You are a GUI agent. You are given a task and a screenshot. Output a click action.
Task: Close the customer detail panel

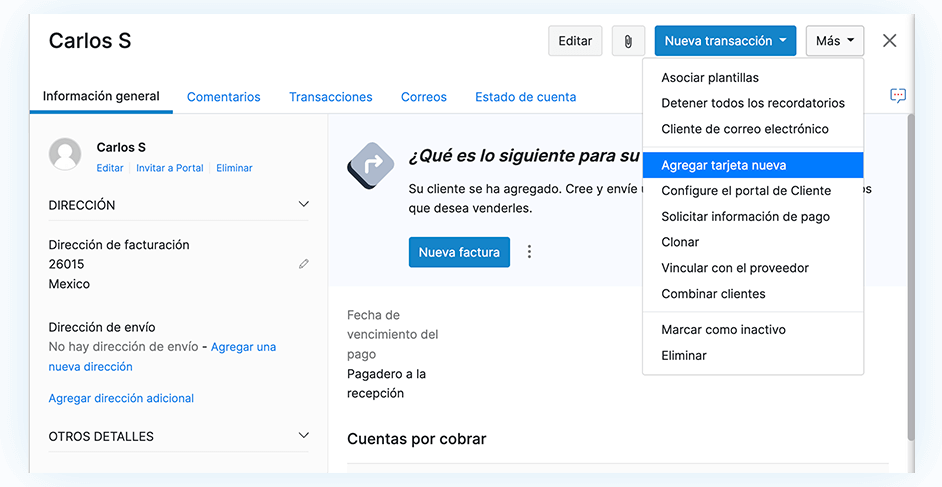(889, 41)
